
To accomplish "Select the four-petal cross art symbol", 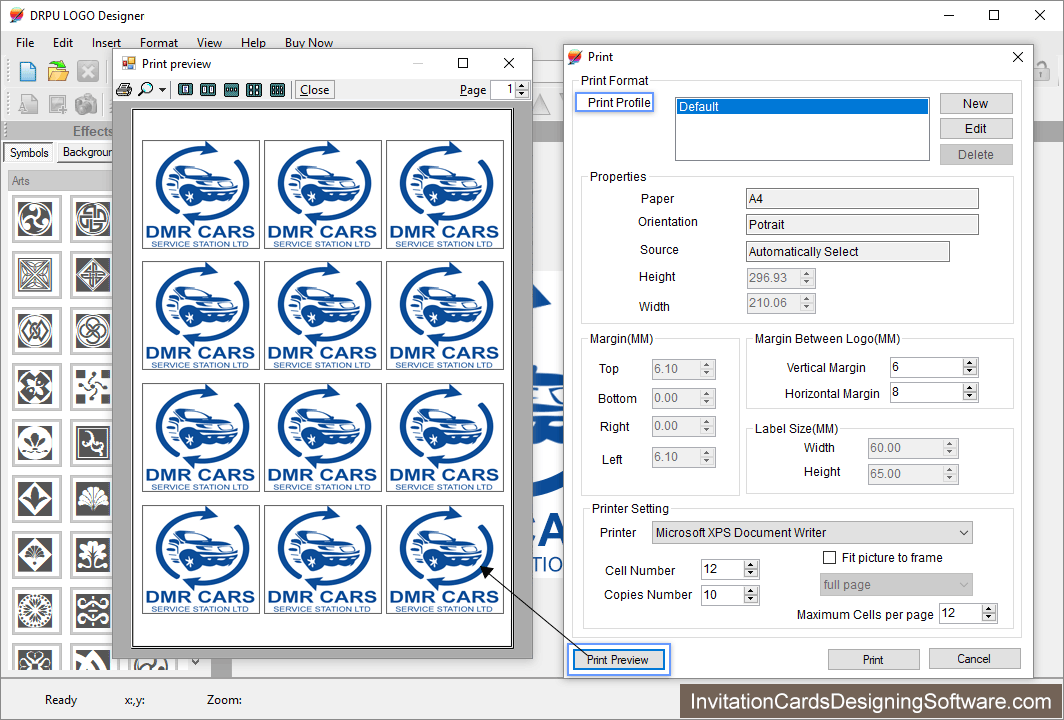I will pos(36,387).
